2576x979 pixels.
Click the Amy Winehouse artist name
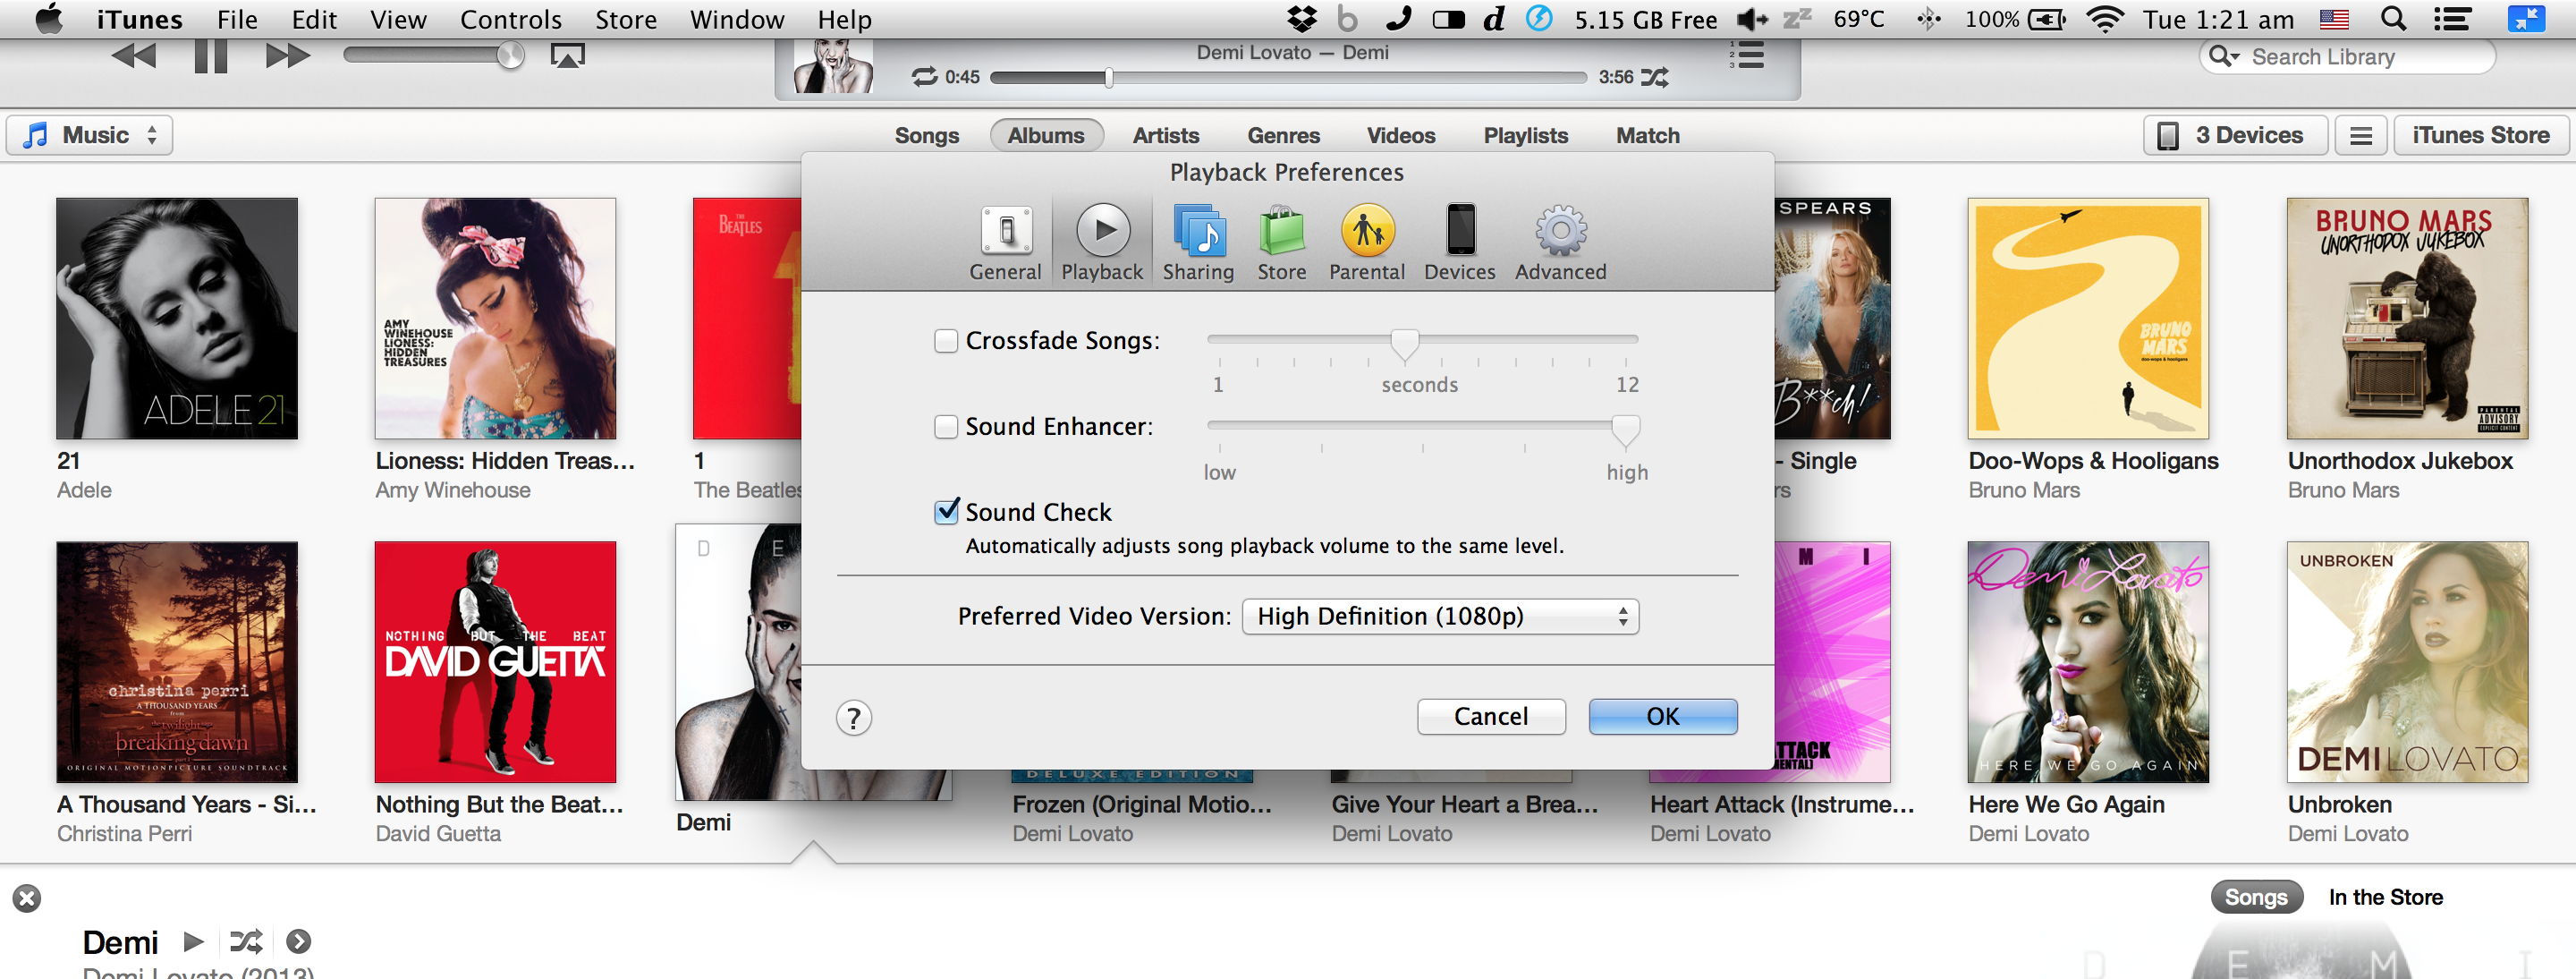pyautogui.click(x=453, y=490)
